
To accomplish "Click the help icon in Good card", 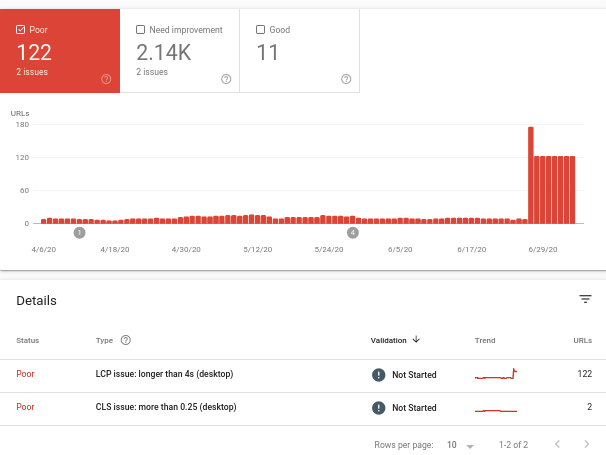I will click(346, 79).
